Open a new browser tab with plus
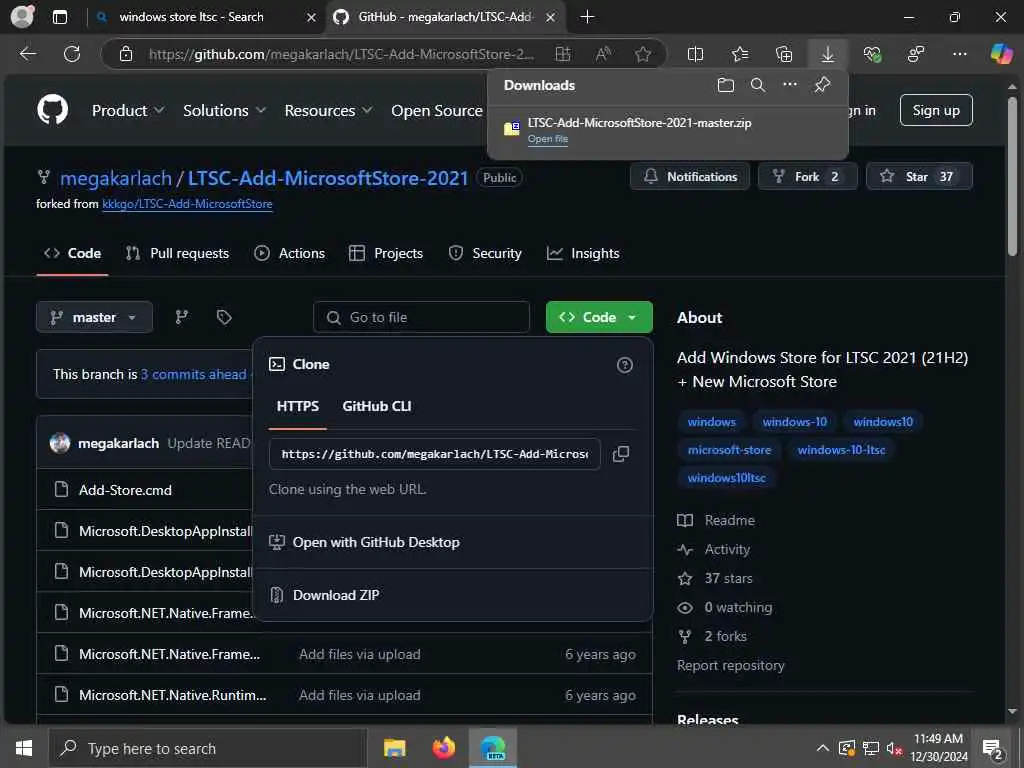 (587, 17)
